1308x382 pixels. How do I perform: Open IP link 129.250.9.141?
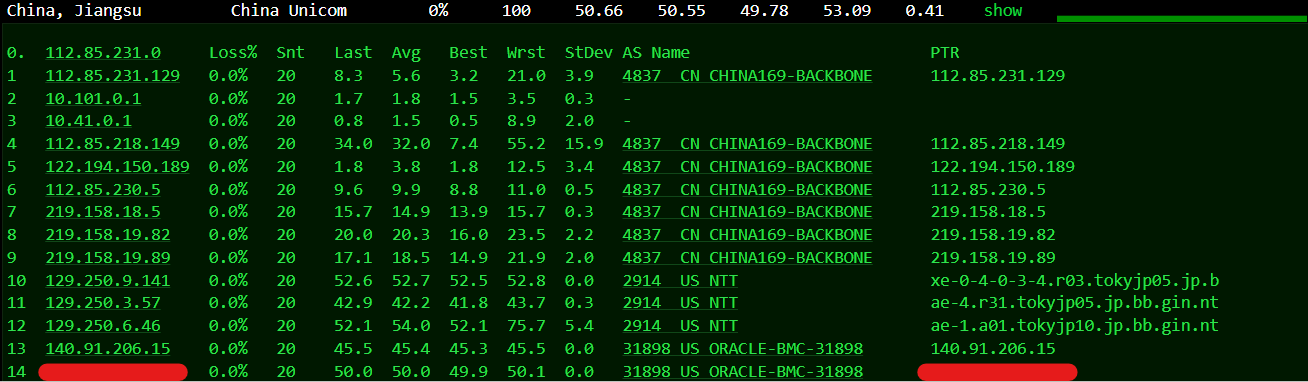(108, 281)
